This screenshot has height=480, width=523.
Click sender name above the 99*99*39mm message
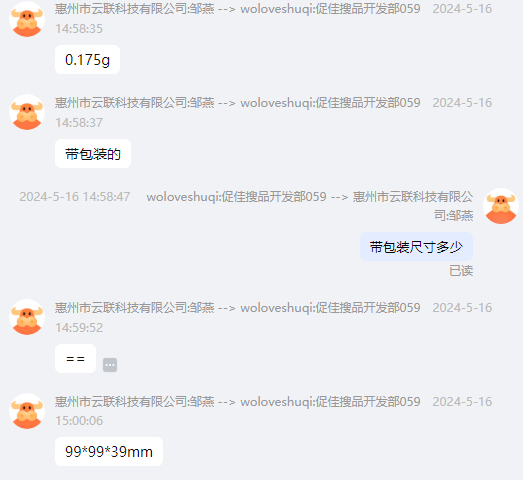[x=237, y=401]
